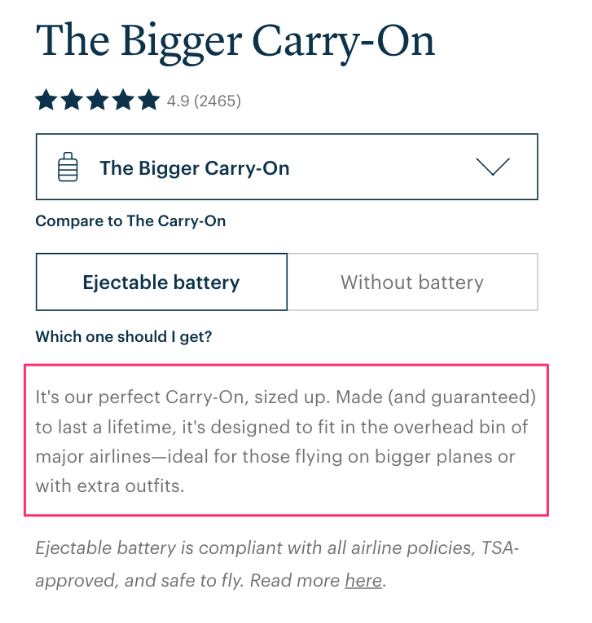Click the words major airlines in the description
The height and width of the screenshot is (623, 592).
click(x=93, y=457)
